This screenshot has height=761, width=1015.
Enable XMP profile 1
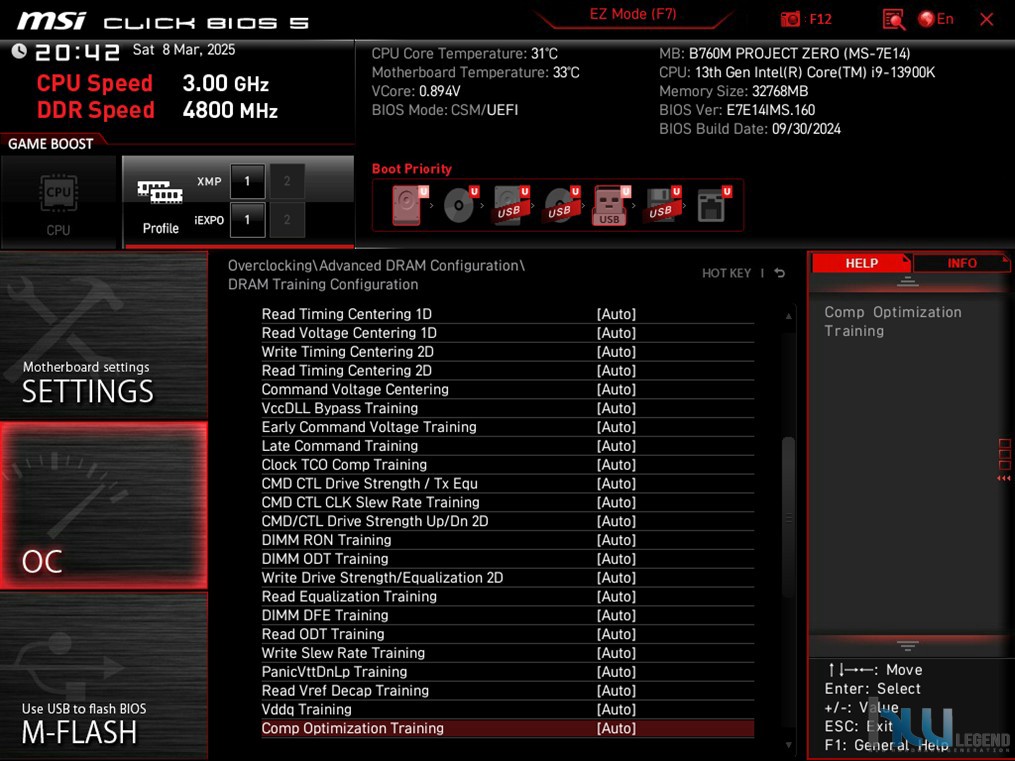pos(247,181)
